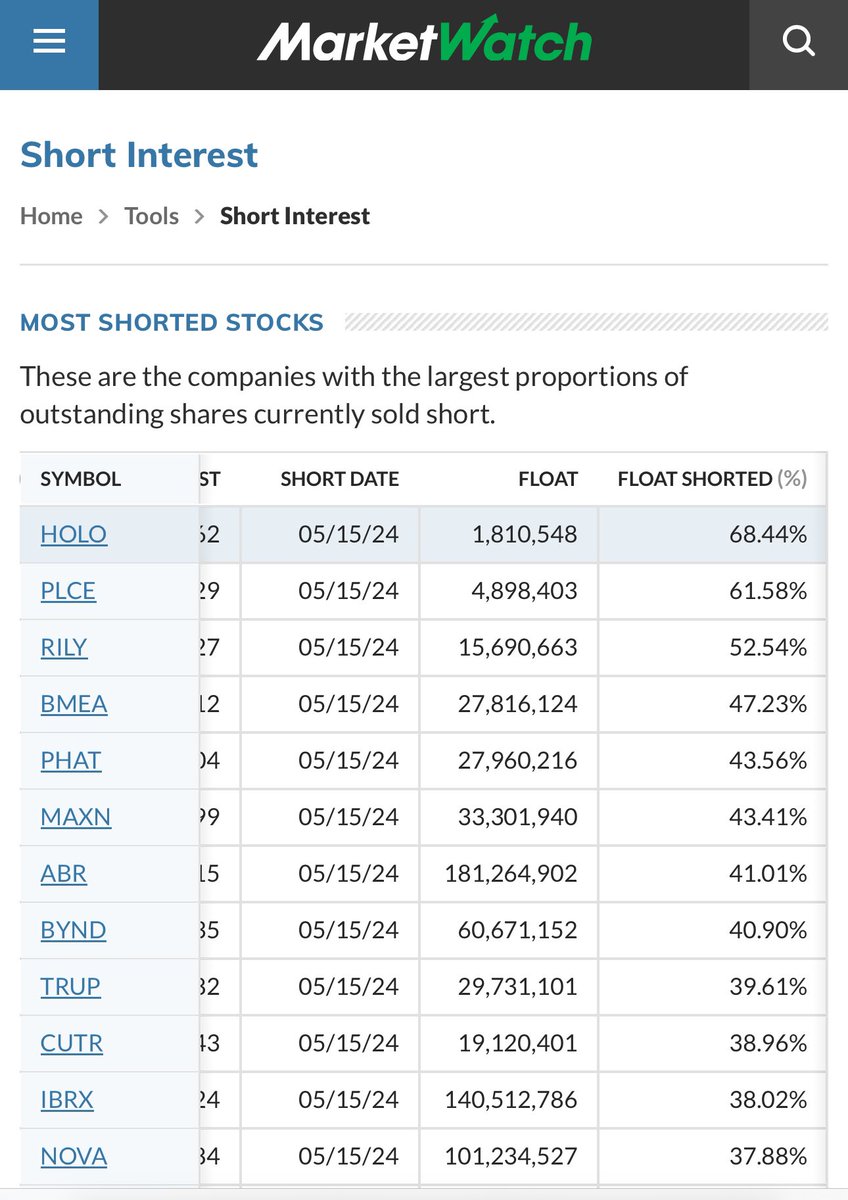Click the FLOAT SHORTED (%) column header
Viewport: 848px width, 1200px height.
712,479
